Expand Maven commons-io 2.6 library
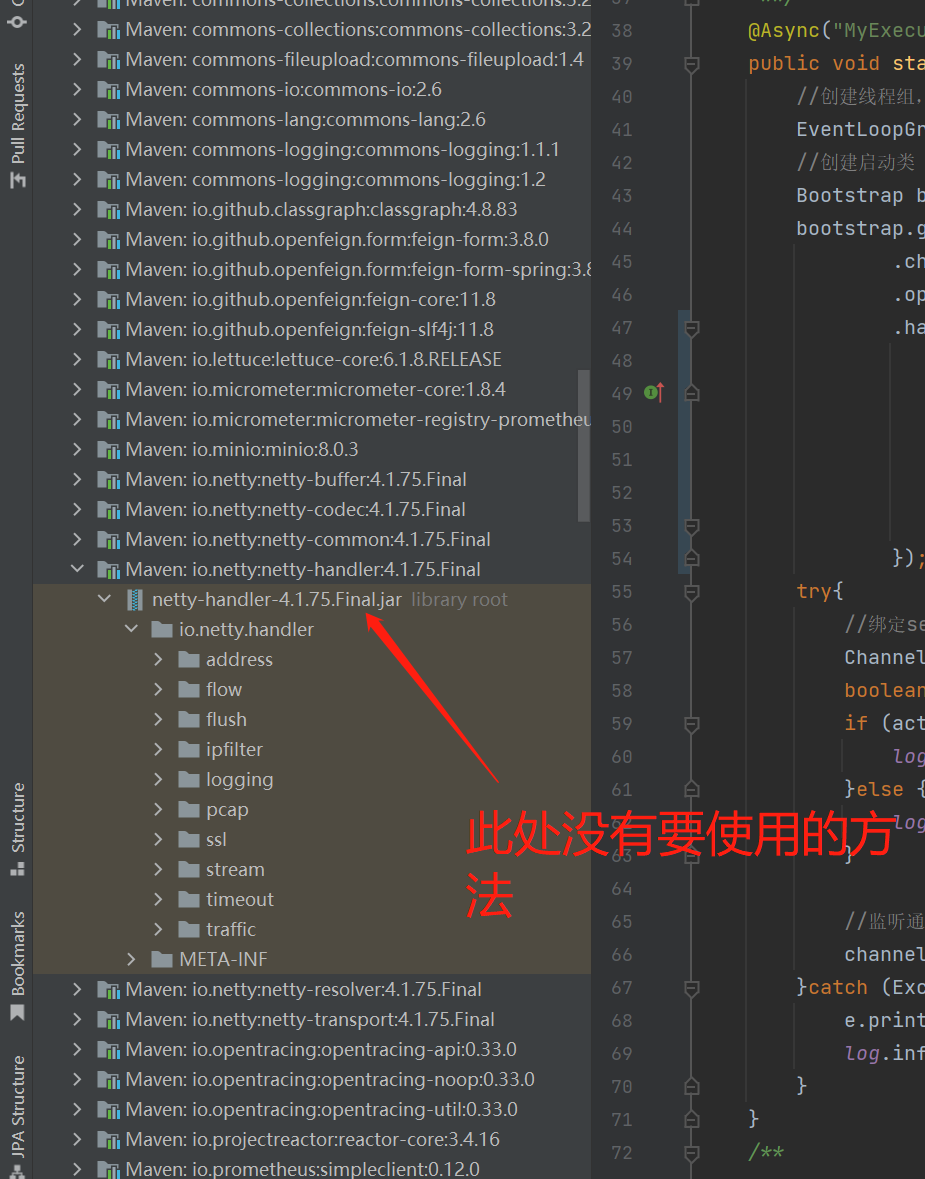Screen dimensions: 925x1179 (x=77, y=89)
